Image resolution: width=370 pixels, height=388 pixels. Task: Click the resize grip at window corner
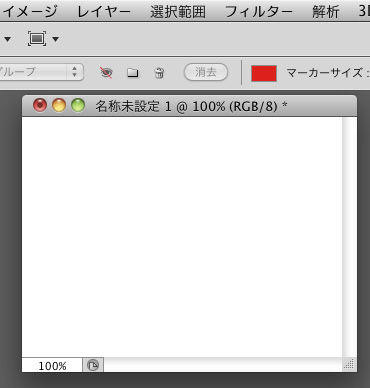click(349, 365)
